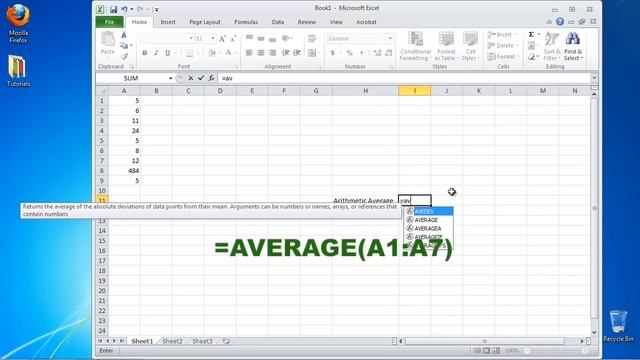Viewport: 640px width, 360px height.
Task: Click Insert button in Cells group
Action: pyautogui.click(x=502, y=35)
